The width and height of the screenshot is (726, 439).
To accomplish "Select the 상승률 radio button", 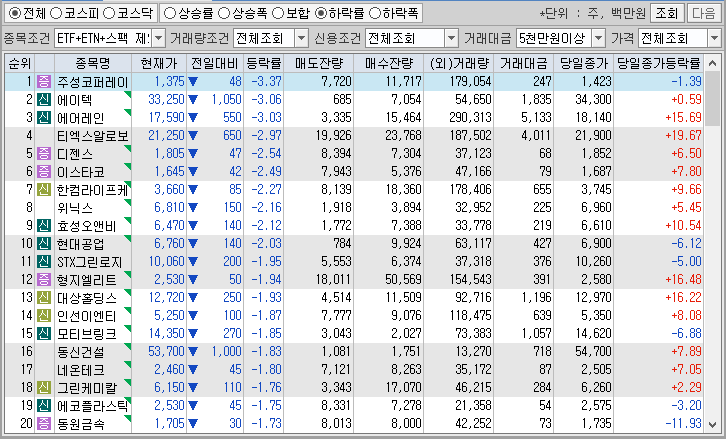I will 170,13.
